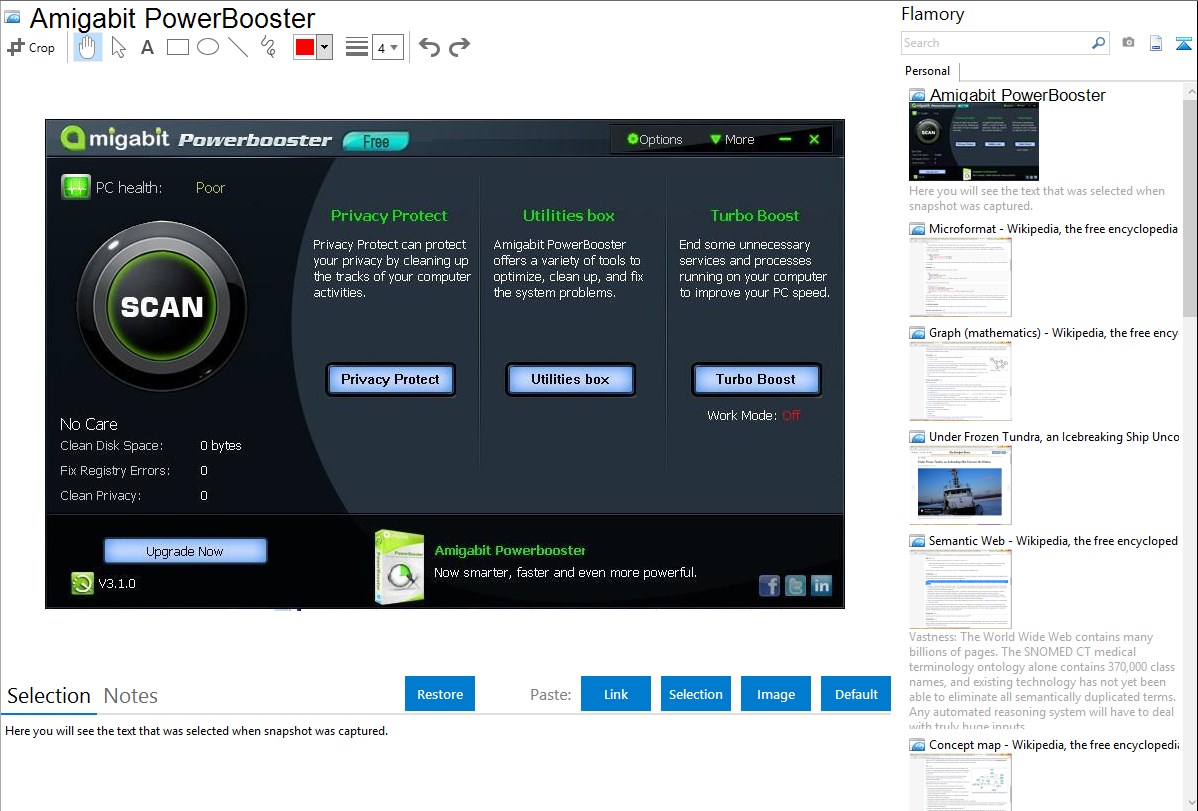The image size is (1198, 811).
Task: Open Options in Powerbooster
Action: 655,139
